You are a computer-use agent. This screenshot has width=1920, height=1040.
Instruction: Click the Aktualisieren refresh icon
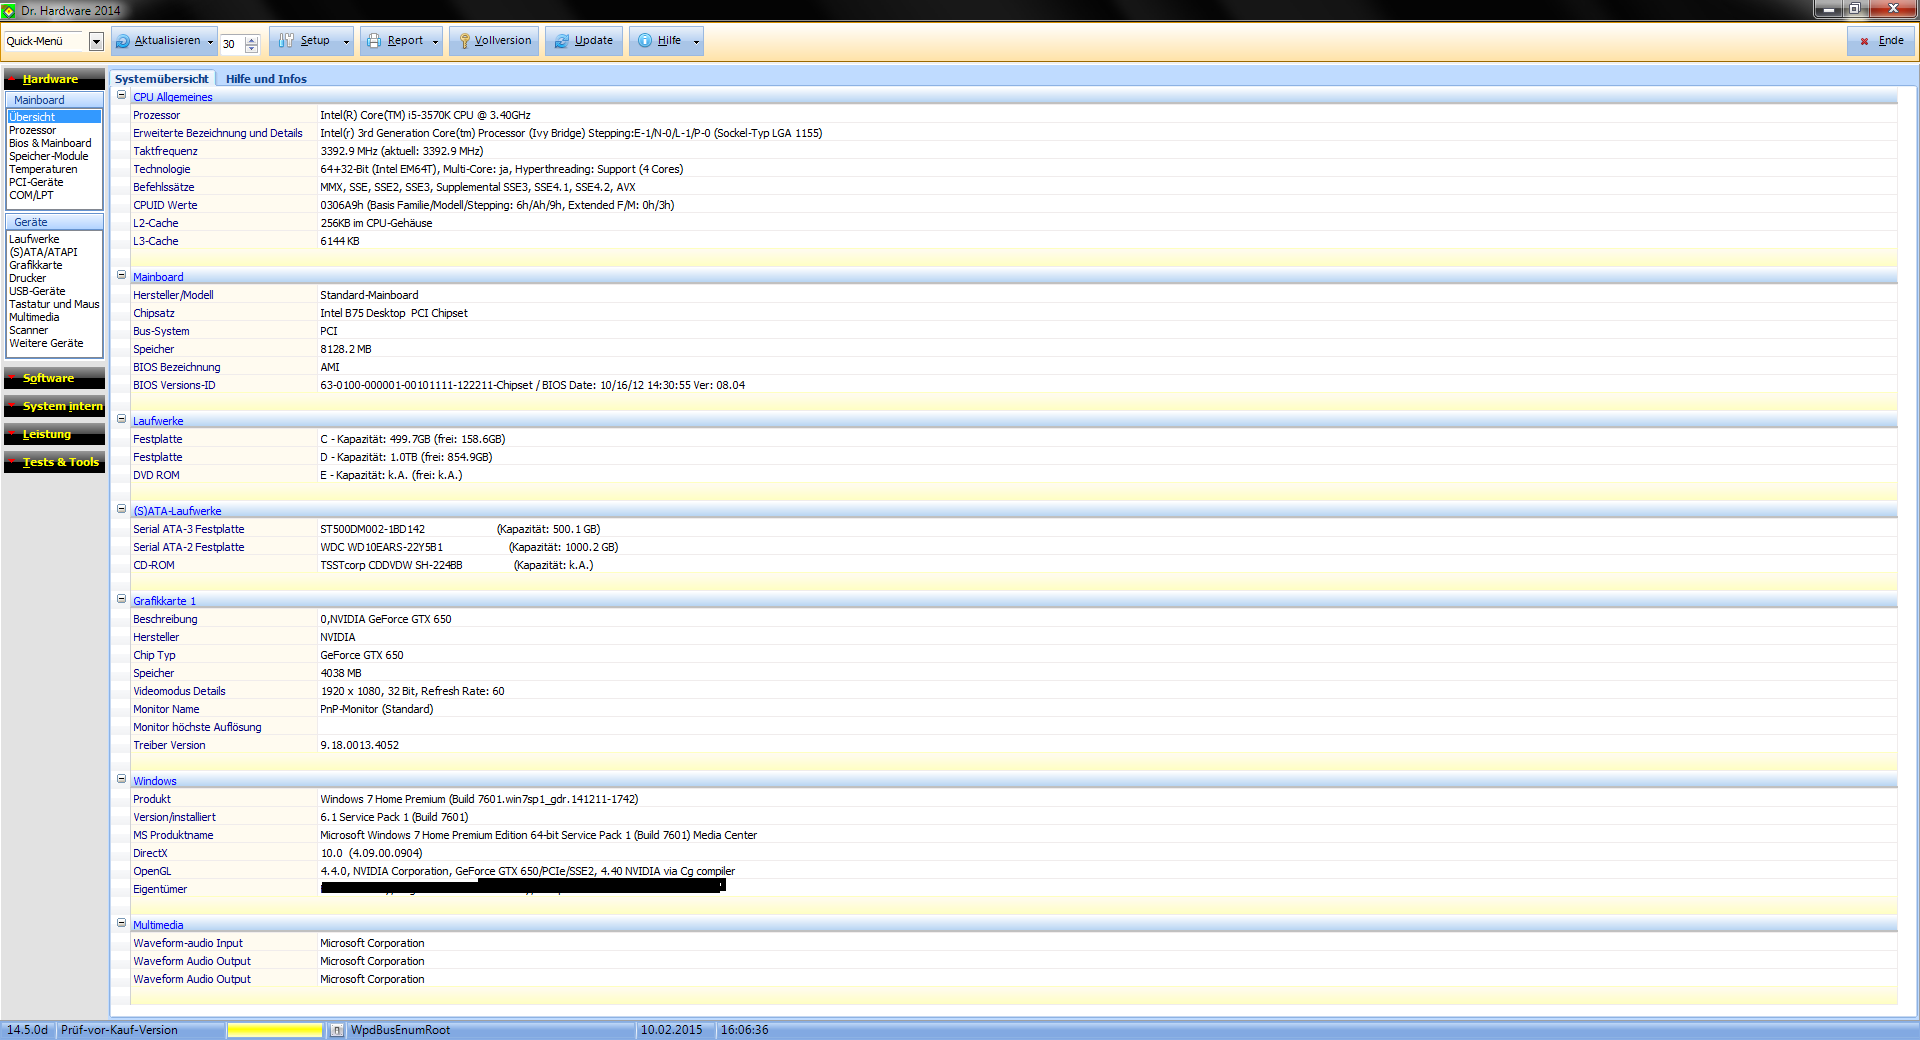click(123, 41)
